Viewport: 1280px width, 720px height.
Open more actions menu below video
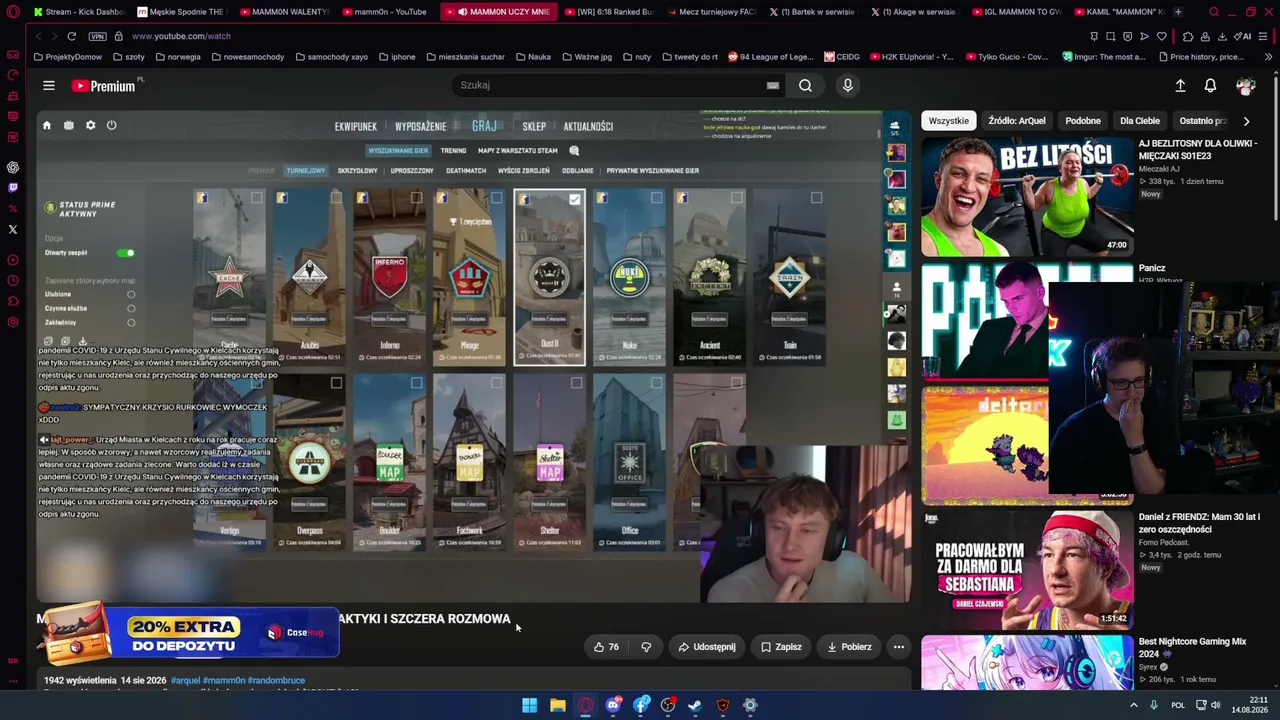click(x=898, y=647)
